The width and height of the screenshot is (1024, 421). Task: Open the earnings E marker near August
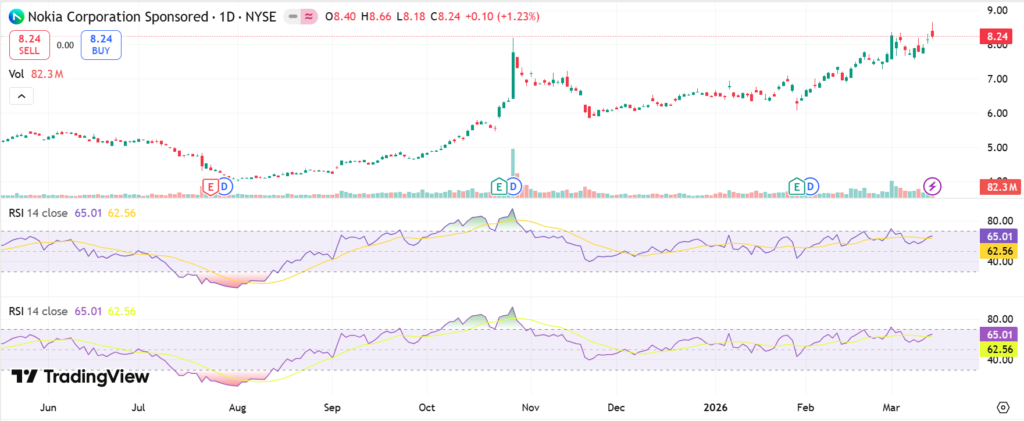tap(210, 186)
